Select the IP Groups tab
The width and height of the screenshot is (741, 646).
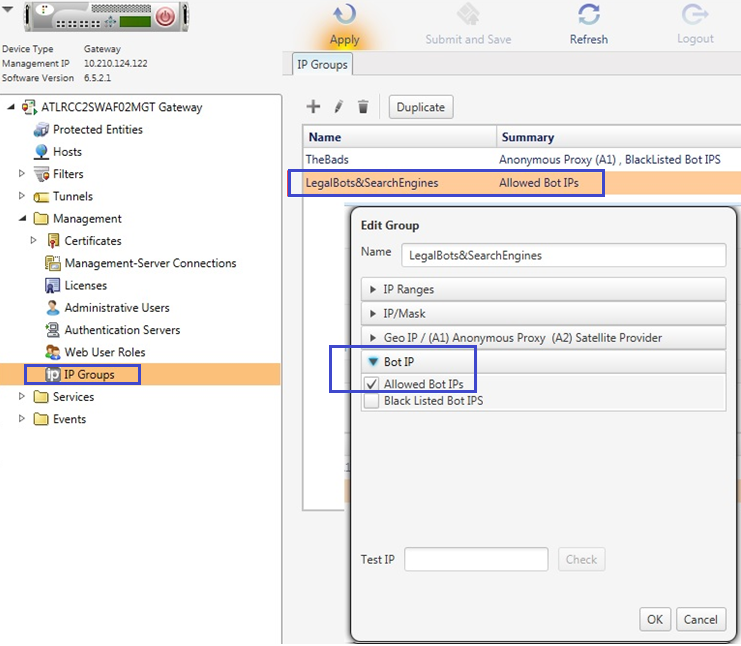coord(322,64)
